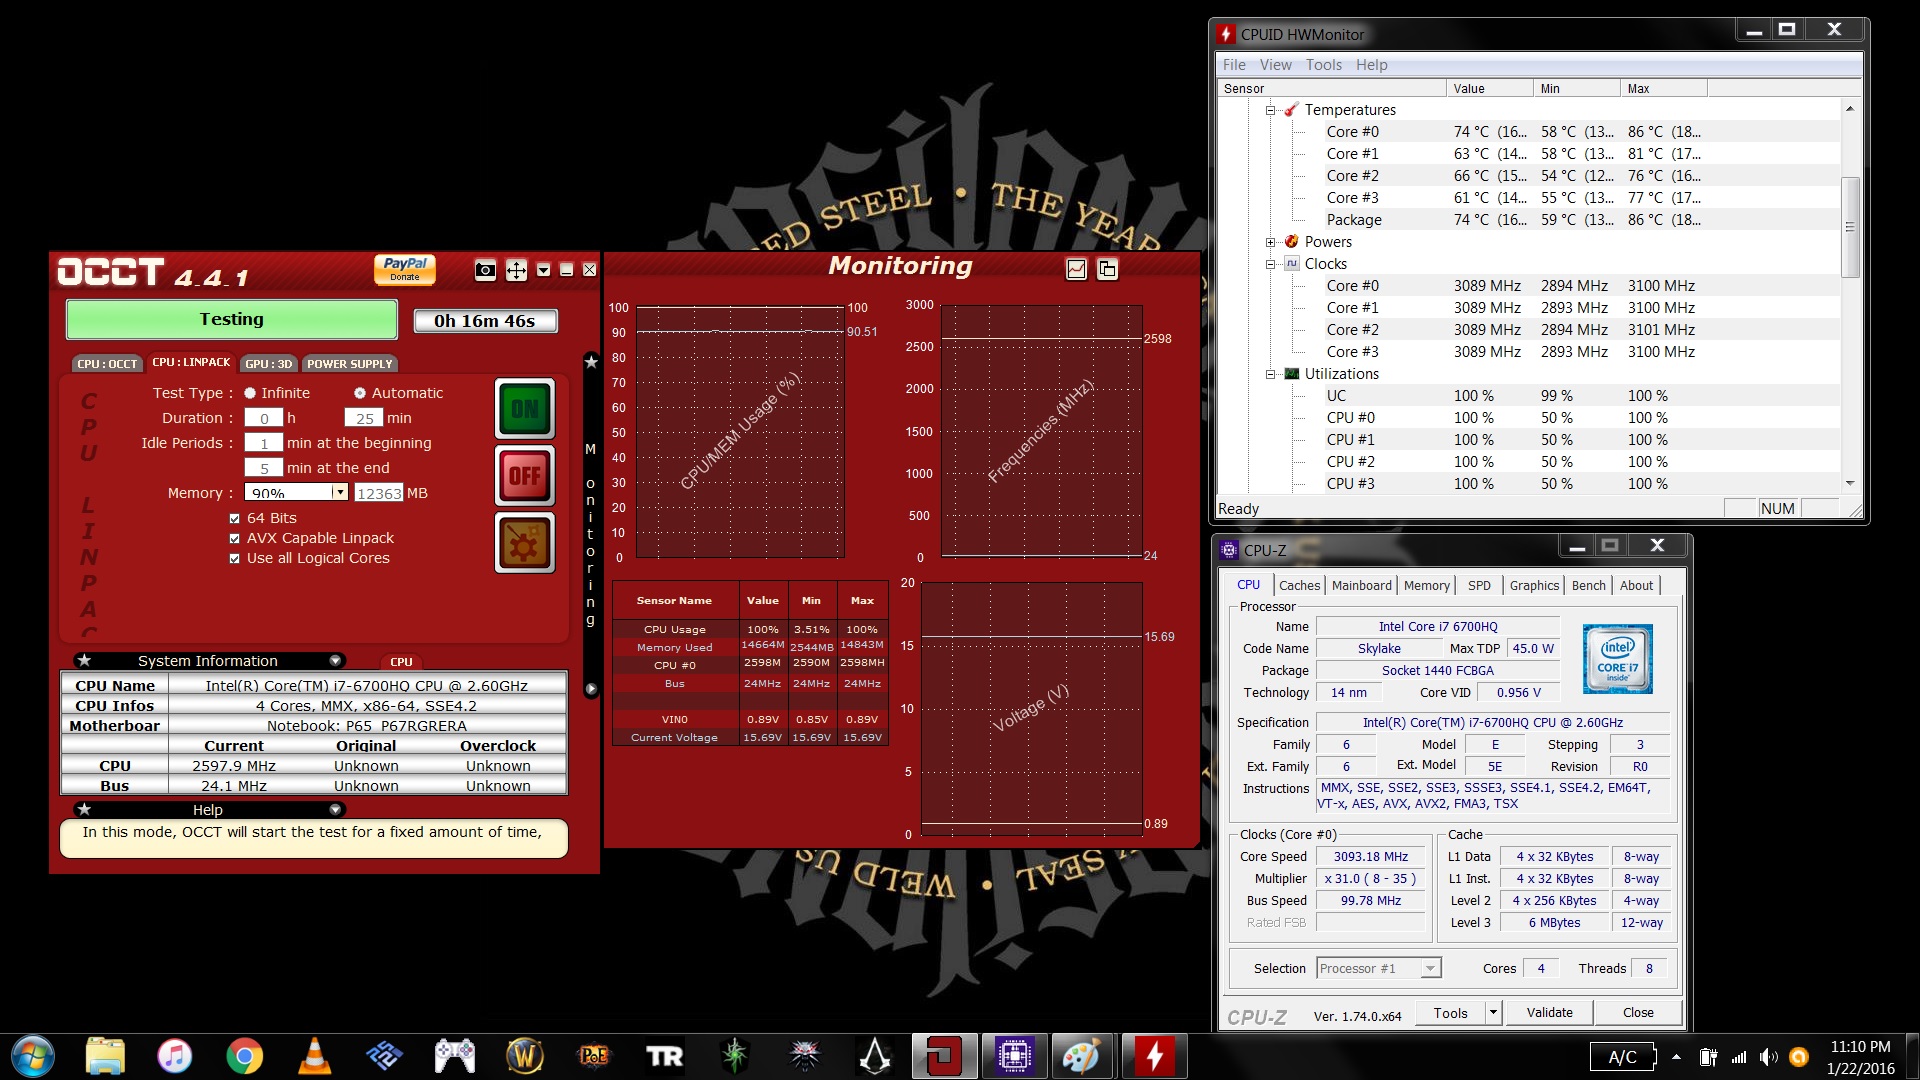Switch to POWER SUPPLY tab

tap(349, 364)
